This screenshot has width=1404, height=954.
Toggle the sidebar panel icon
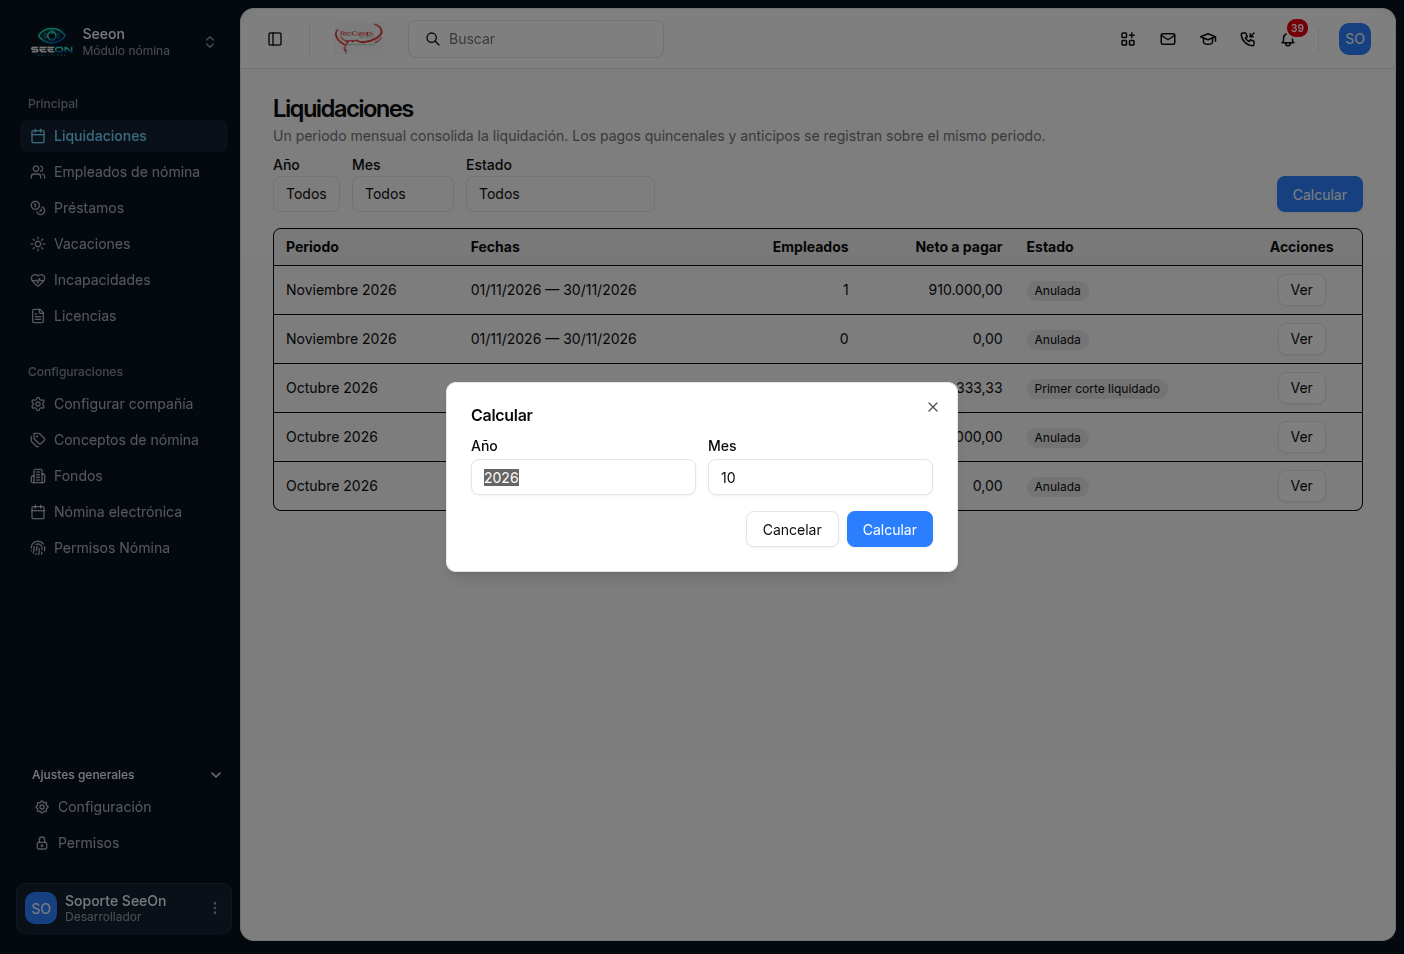[x=275, y=39]
